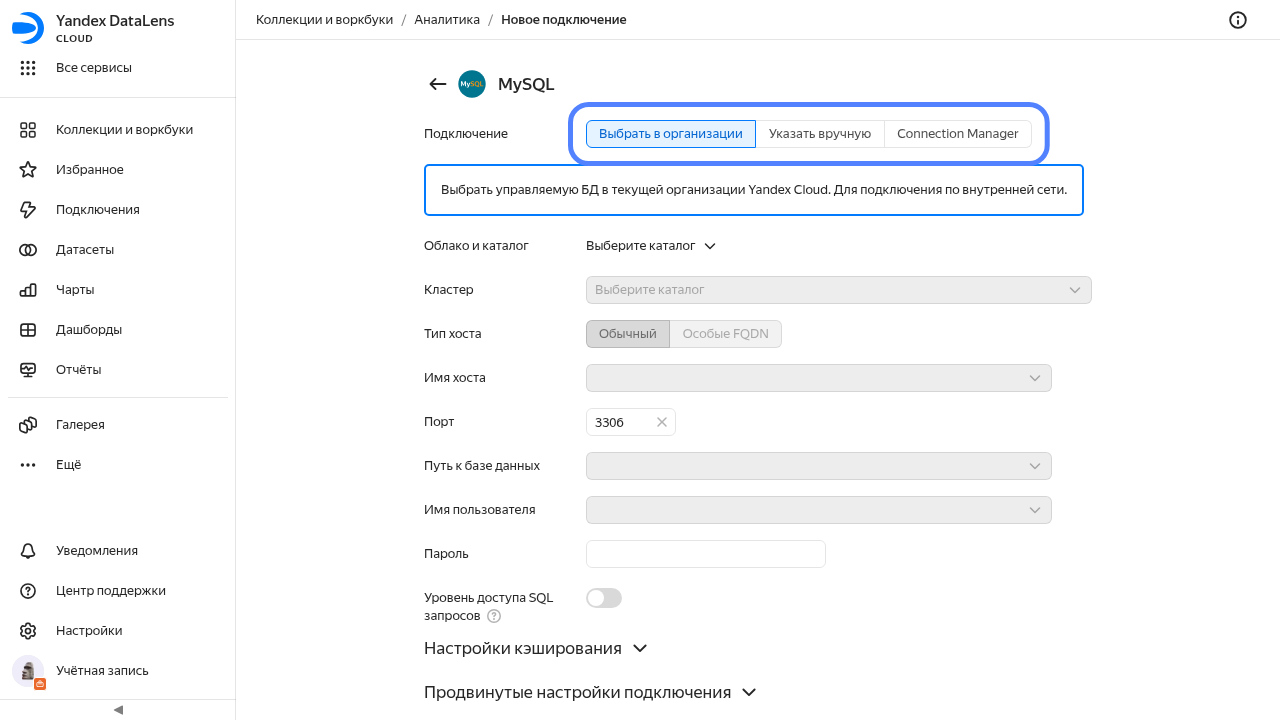
Task: Open the all services grid icon
Action: click(28, 68)
